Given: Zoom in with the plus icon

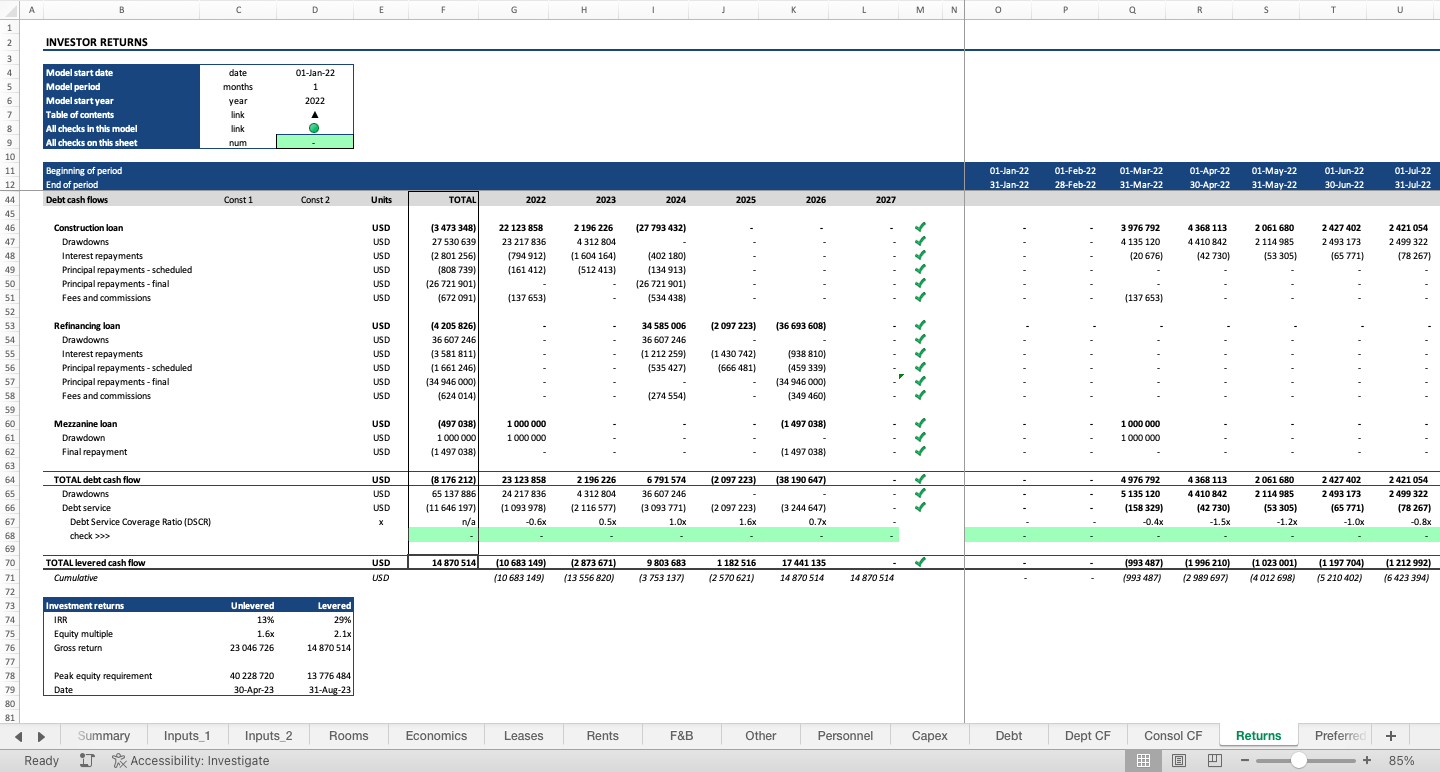Looking at the screenshot, I should pos(1367,760).
